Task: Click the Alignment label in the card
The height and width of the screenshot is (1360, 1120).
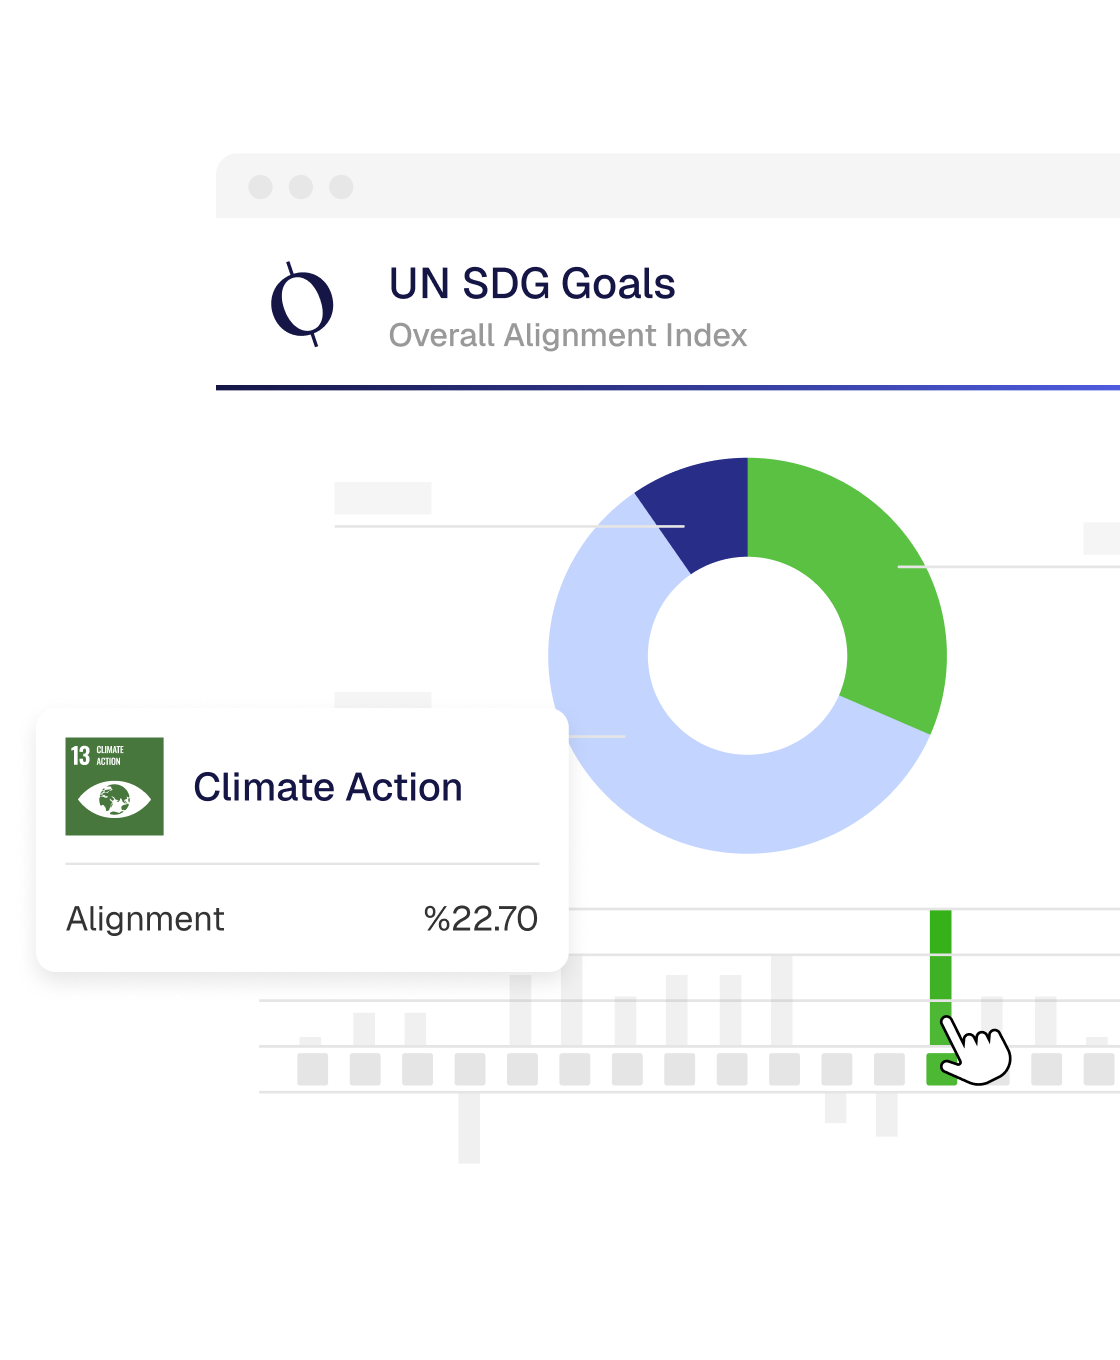Action: 146,919
